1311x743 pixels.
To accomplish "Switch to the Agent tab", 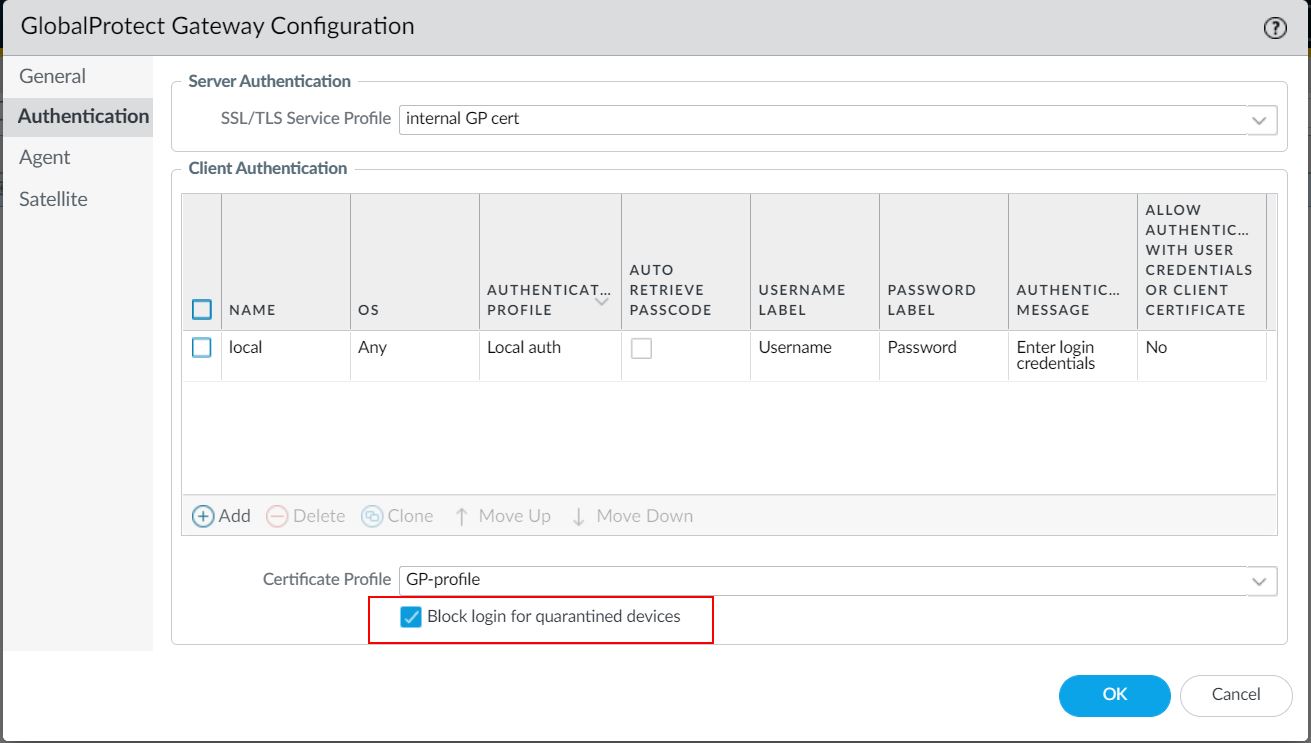I will click(45, 157).
